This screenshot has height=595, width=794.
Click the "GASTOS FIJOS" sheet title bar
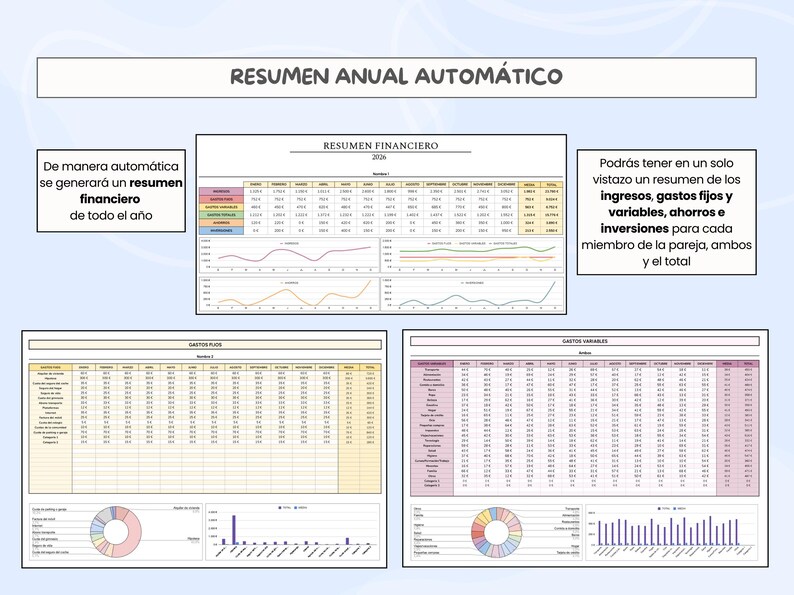click(x=205, y=345)
